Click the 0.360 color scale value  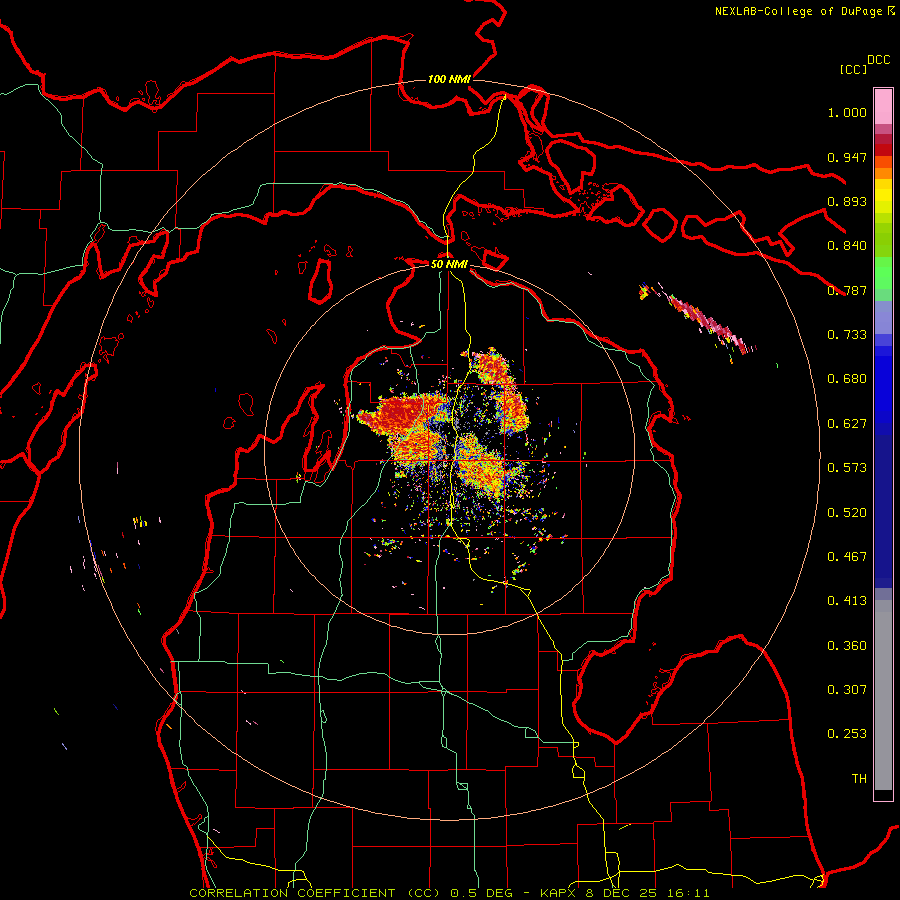tap(847, 646)
